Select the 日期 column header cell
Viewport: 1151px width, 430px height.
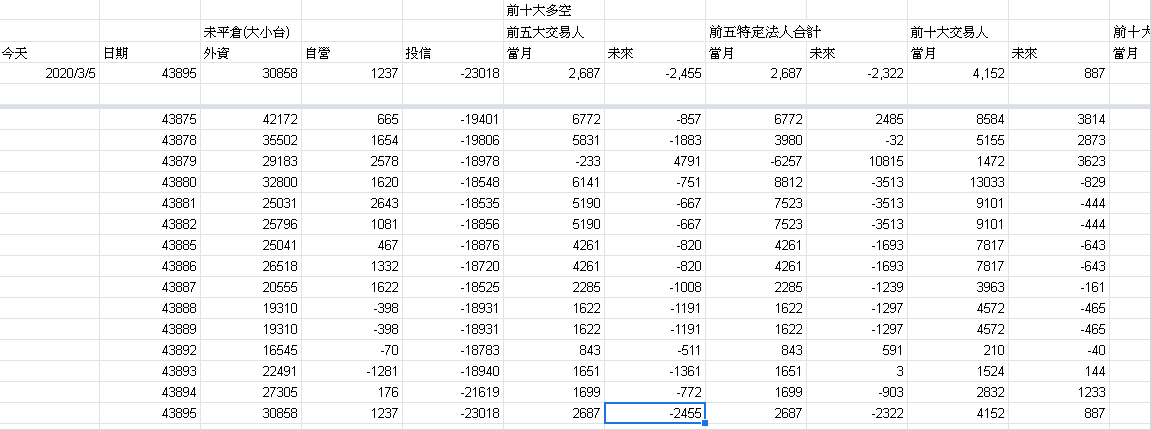point(150,53)
